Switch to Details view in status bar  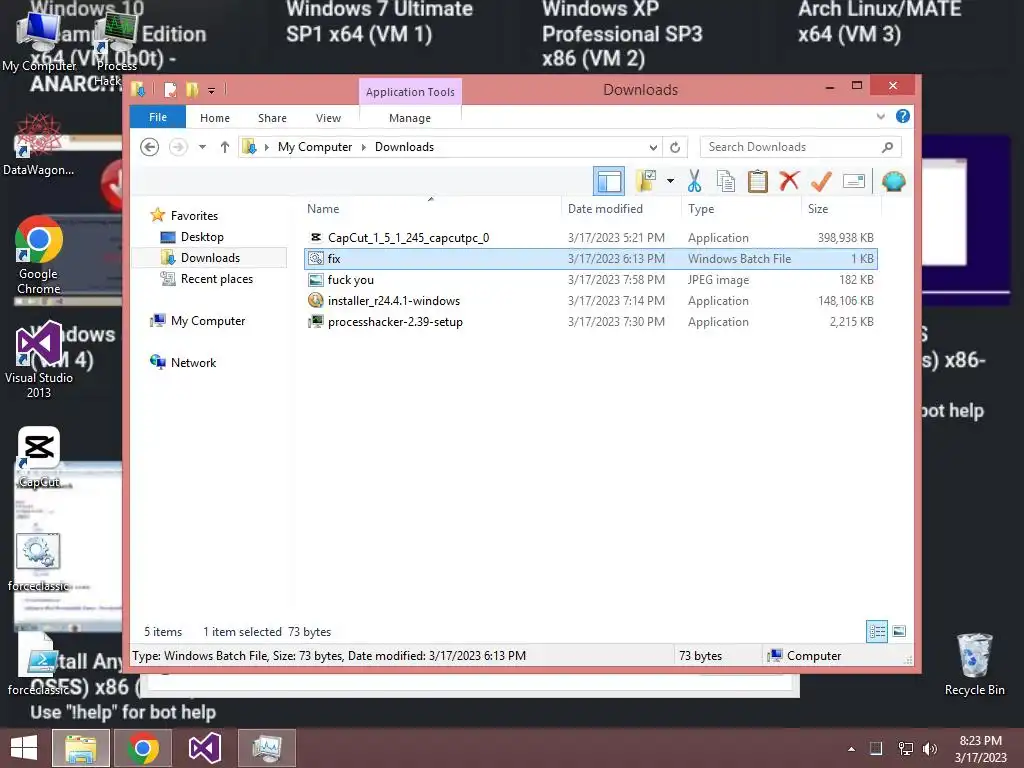(x=877, y=631)
